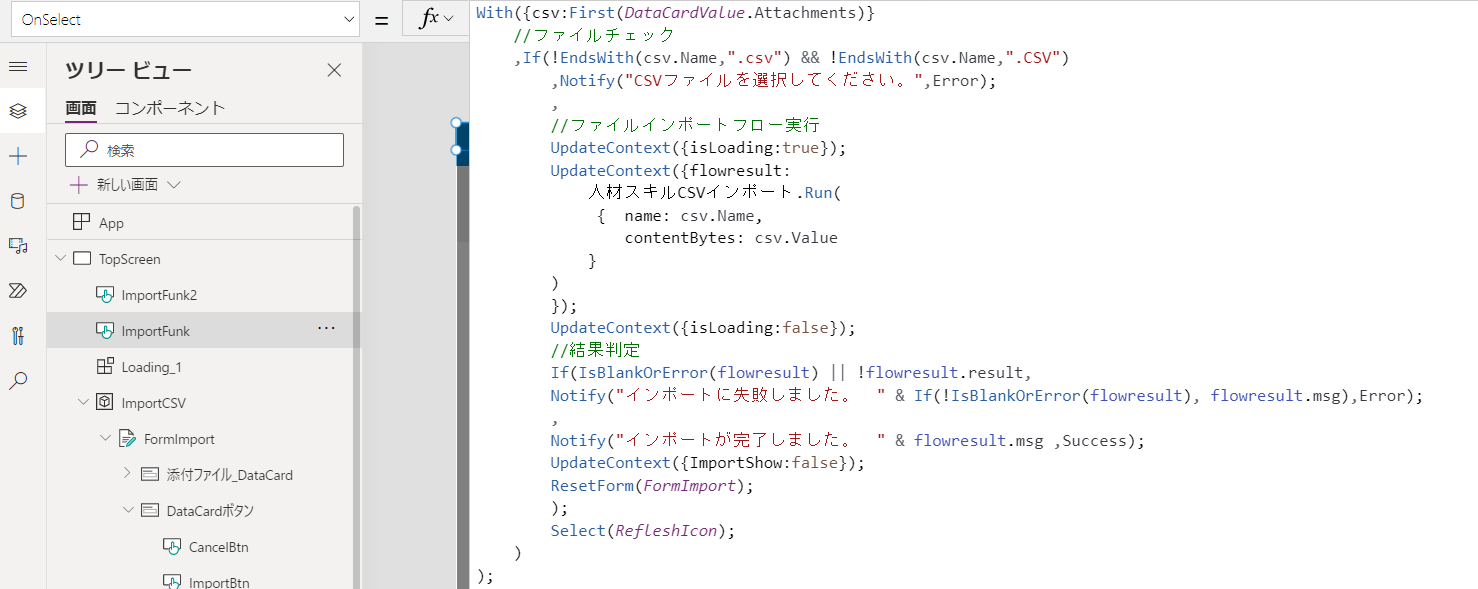Collapse the DataCardボタン node
The image size is (1478, 589).
coord(127,510)
